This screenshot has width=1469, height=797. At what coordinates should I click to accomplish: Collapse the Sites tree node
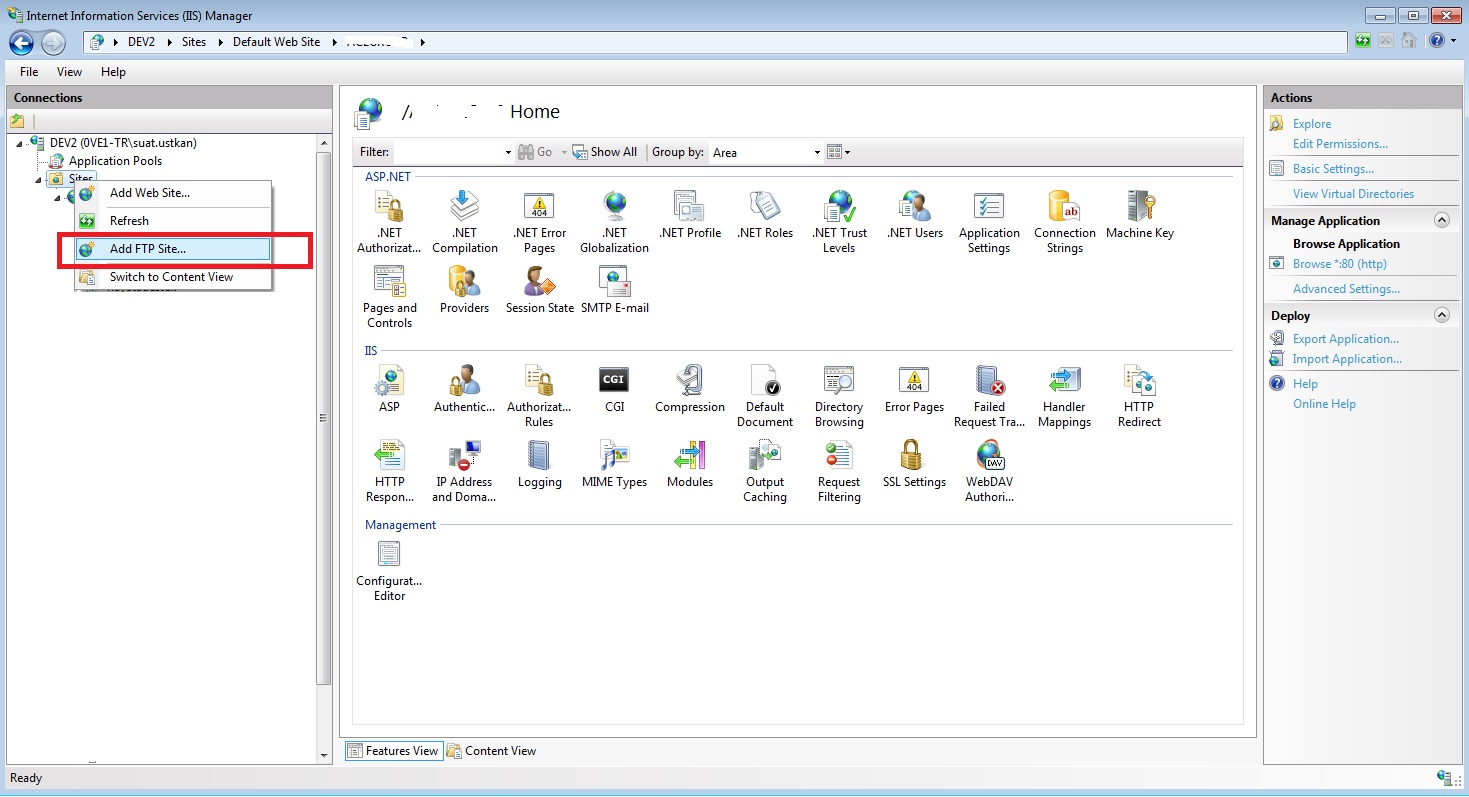39,179
